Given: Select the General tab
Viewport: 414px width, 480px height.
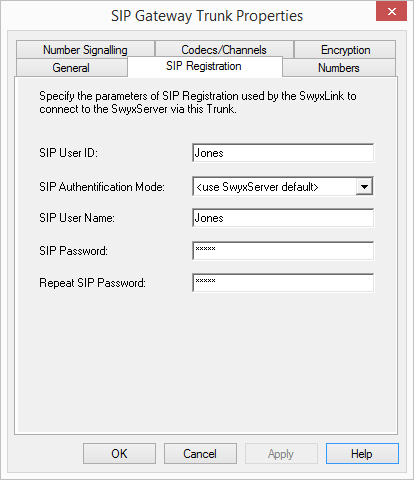Looking at the screenshot, I should (71, 68).
